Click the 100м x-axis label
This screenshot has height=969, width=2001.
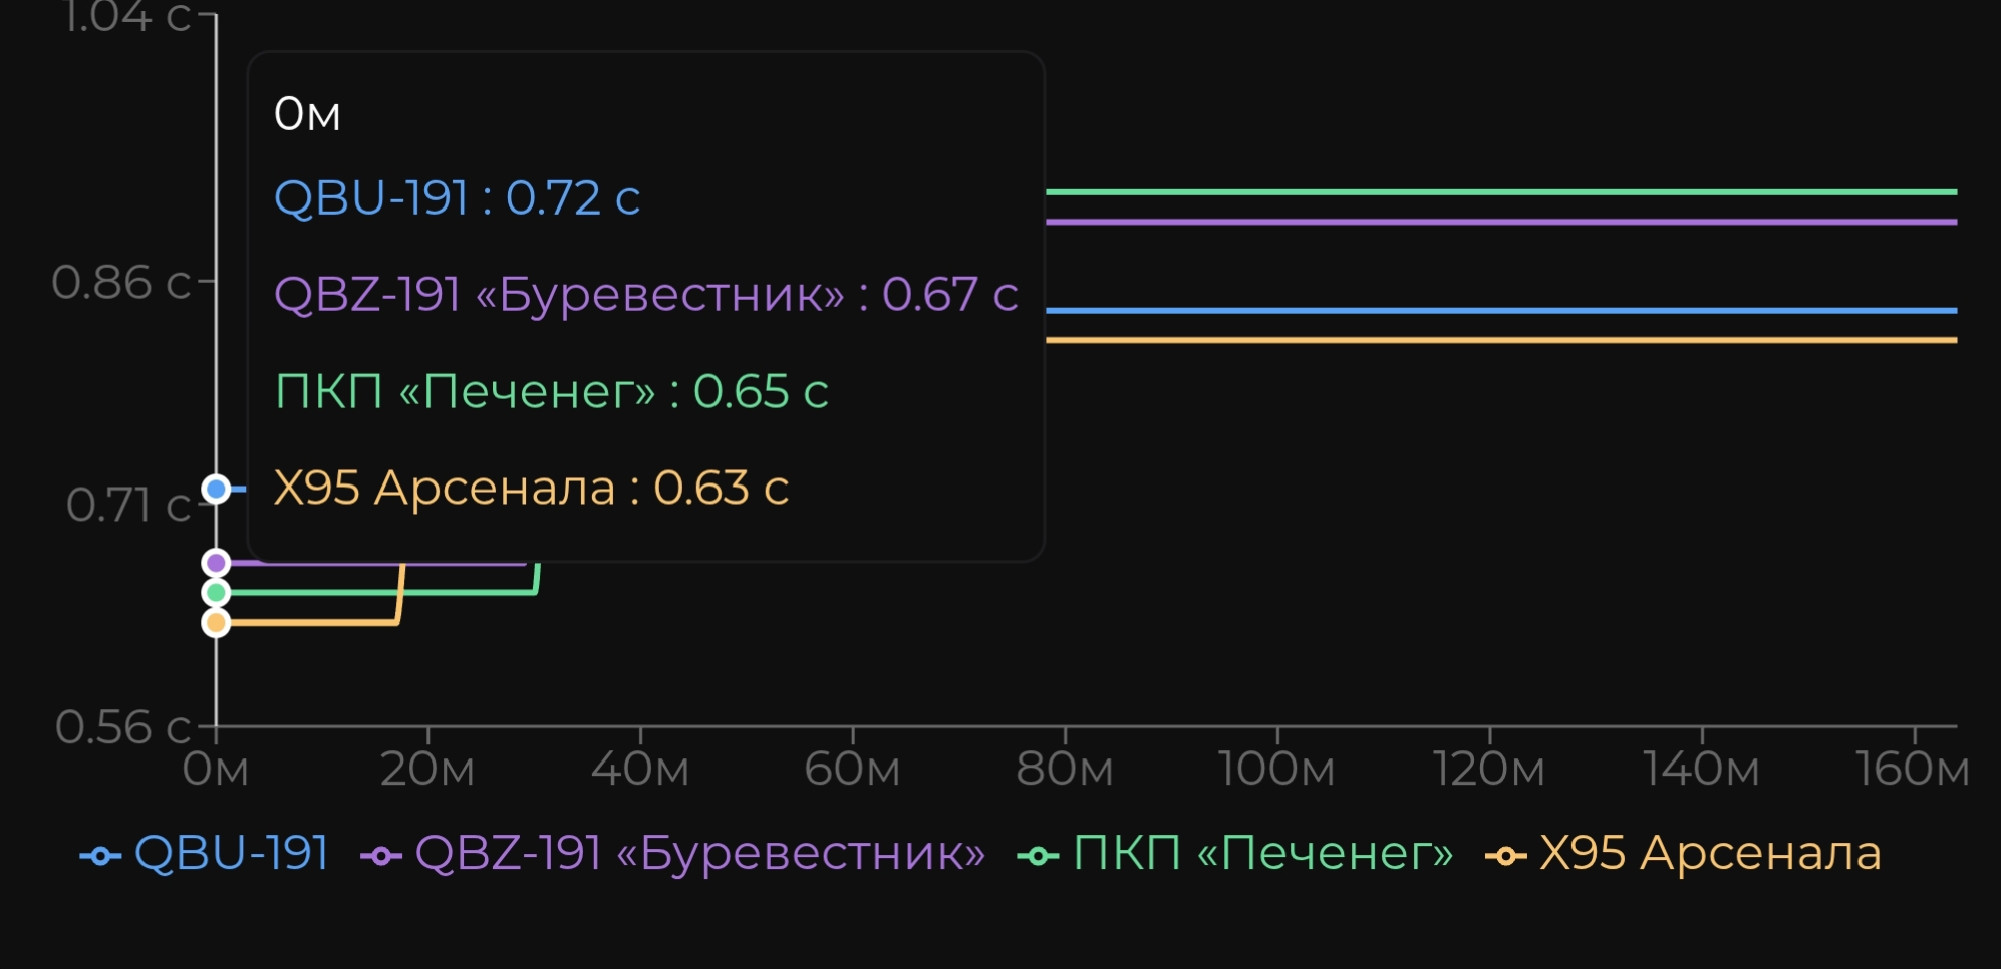point(1277,770)
